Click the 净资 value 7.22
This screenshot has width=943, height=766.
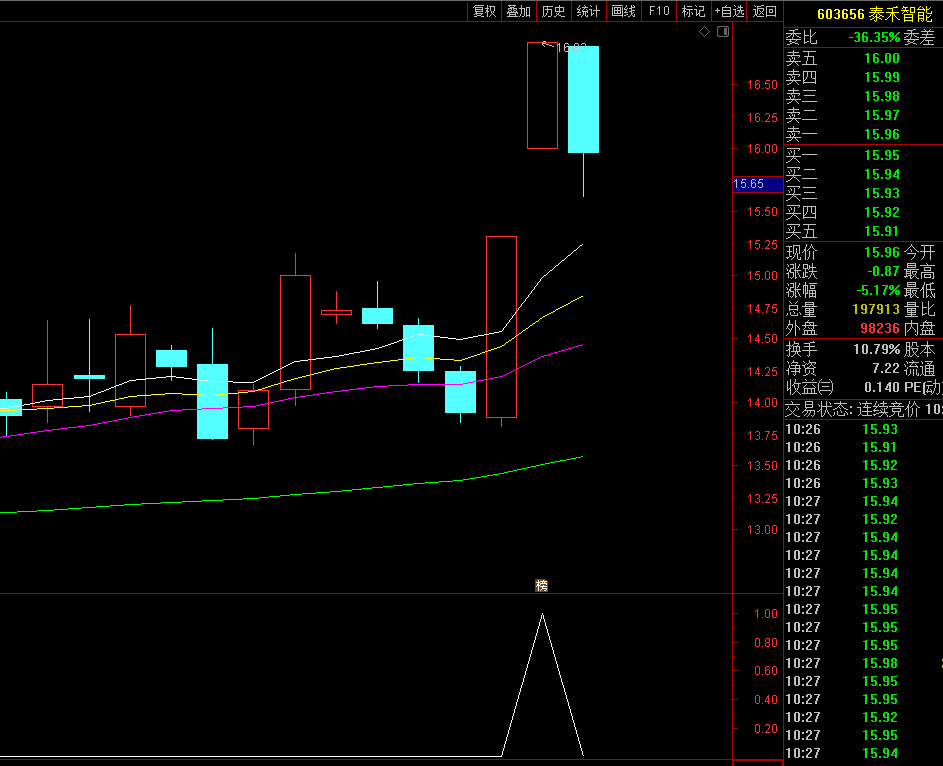[x=886, y=368]
